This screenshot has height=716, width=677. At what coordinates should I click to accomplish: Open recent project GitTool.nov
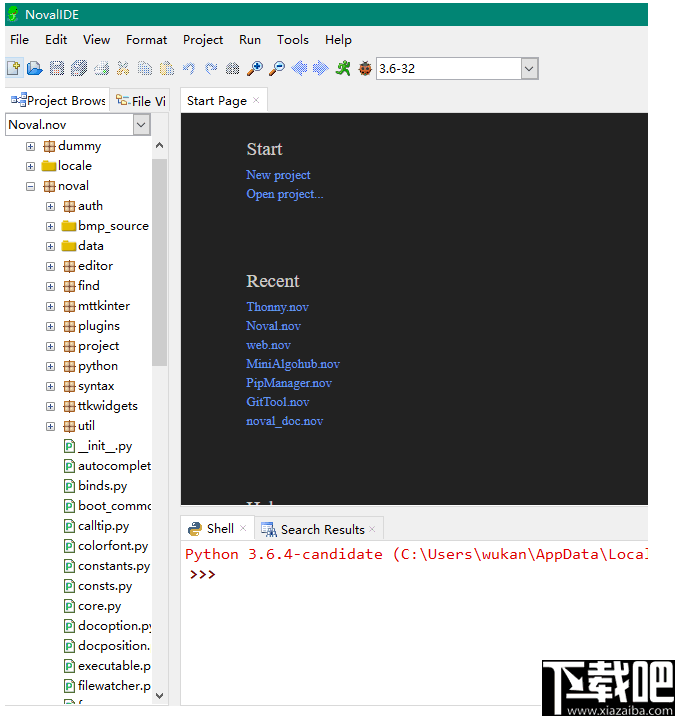pyautogui.click(x=278, y=402)
